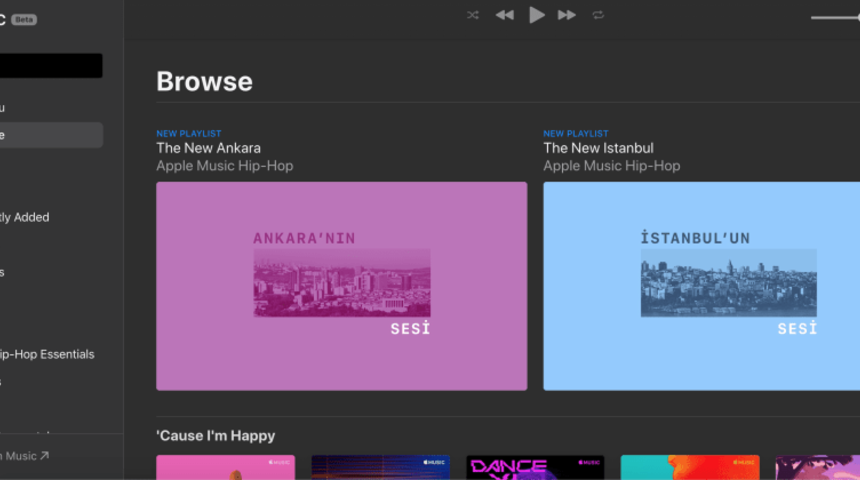Open the dark blue striped playlist thumbnail
The image size is (860, 480).
(x=381, y=467)
